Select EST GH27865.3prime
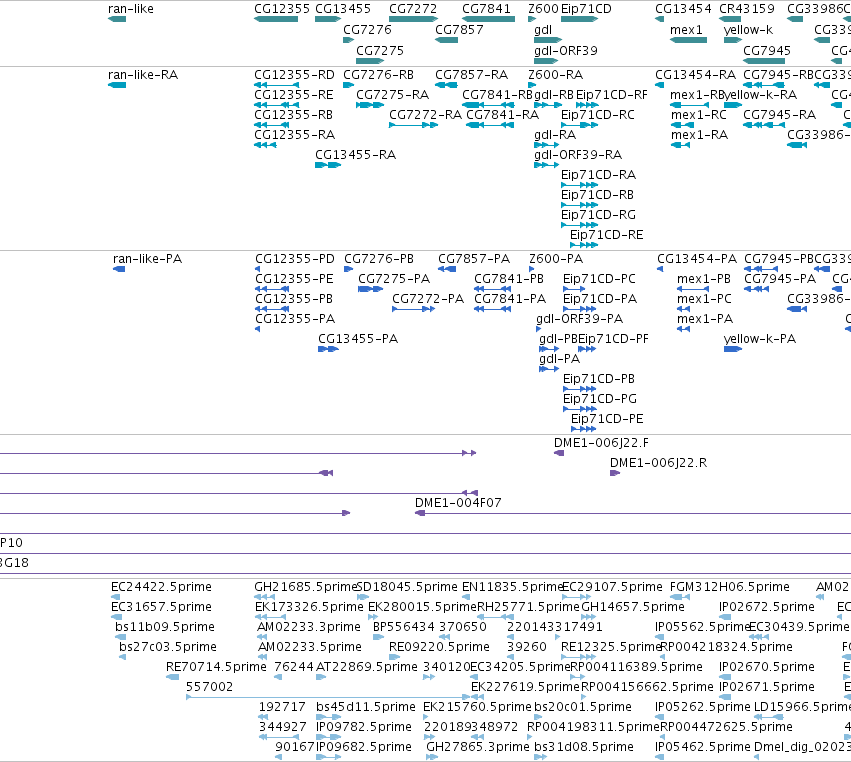The height and width of the screenshot is (762, 851). (x=478, y=747)
